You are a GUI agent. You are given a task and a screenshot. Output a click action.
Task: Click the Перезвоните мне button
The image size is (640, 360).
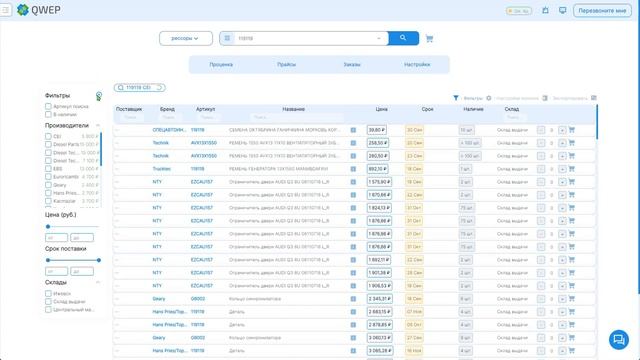pos(602,11)
